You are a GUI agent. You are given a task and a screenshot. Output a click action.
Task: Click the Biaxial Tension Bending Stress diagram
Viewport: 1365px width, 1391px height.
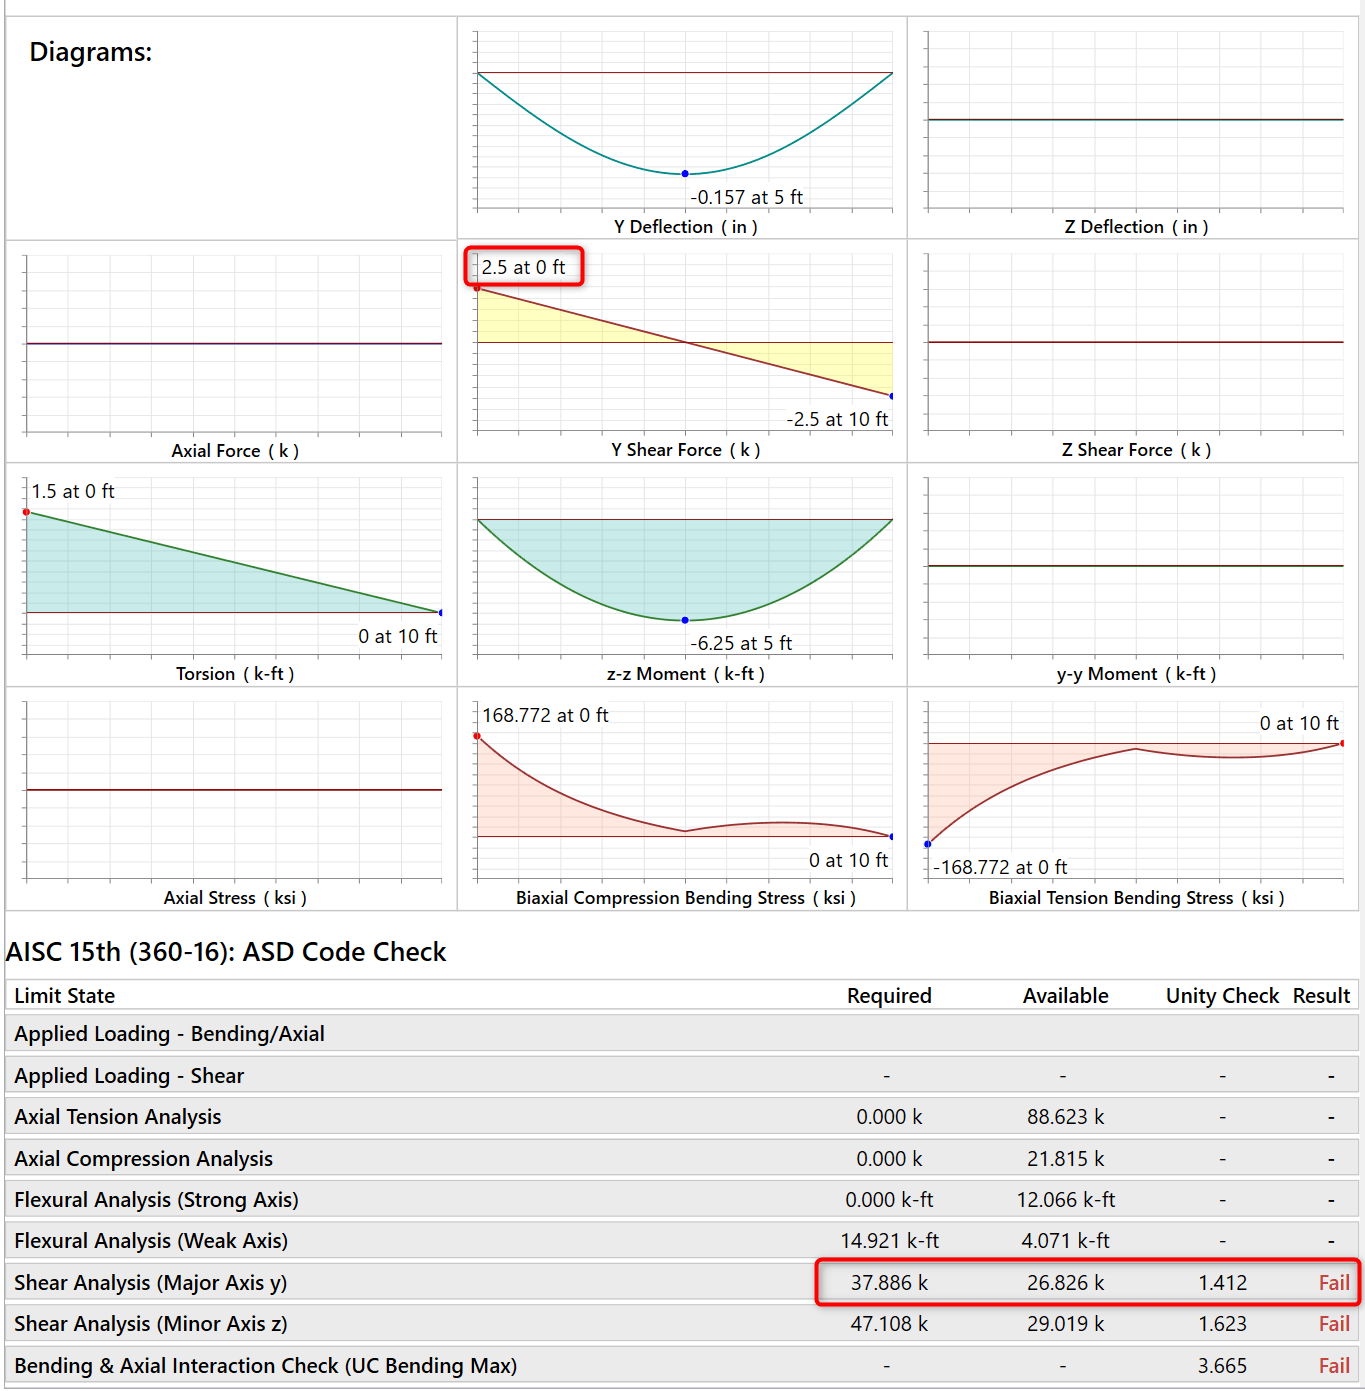1135,792
